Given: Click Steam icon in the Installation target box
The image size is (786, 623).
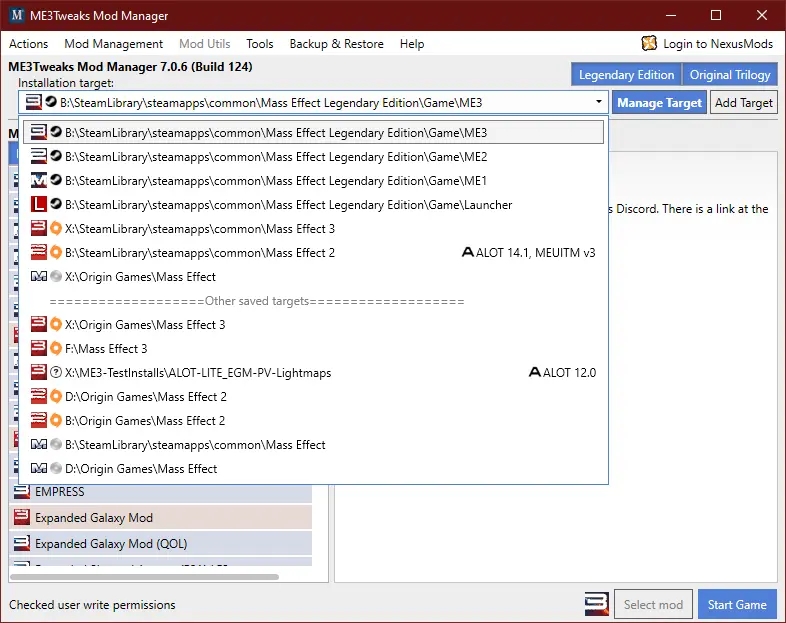Looking at the screenshot, I should 51,102.
